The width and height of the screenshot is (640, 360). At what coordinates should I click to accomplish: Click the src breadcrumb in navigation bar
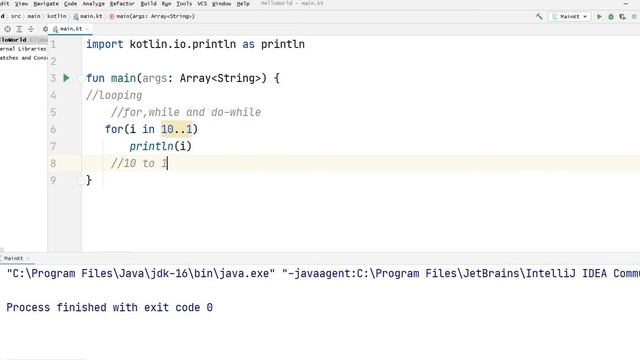click(16, 16)
